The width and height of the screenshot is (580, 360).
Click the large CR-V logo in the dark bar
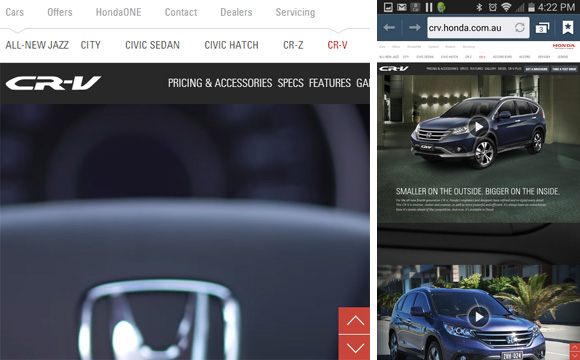pos(53,83)
